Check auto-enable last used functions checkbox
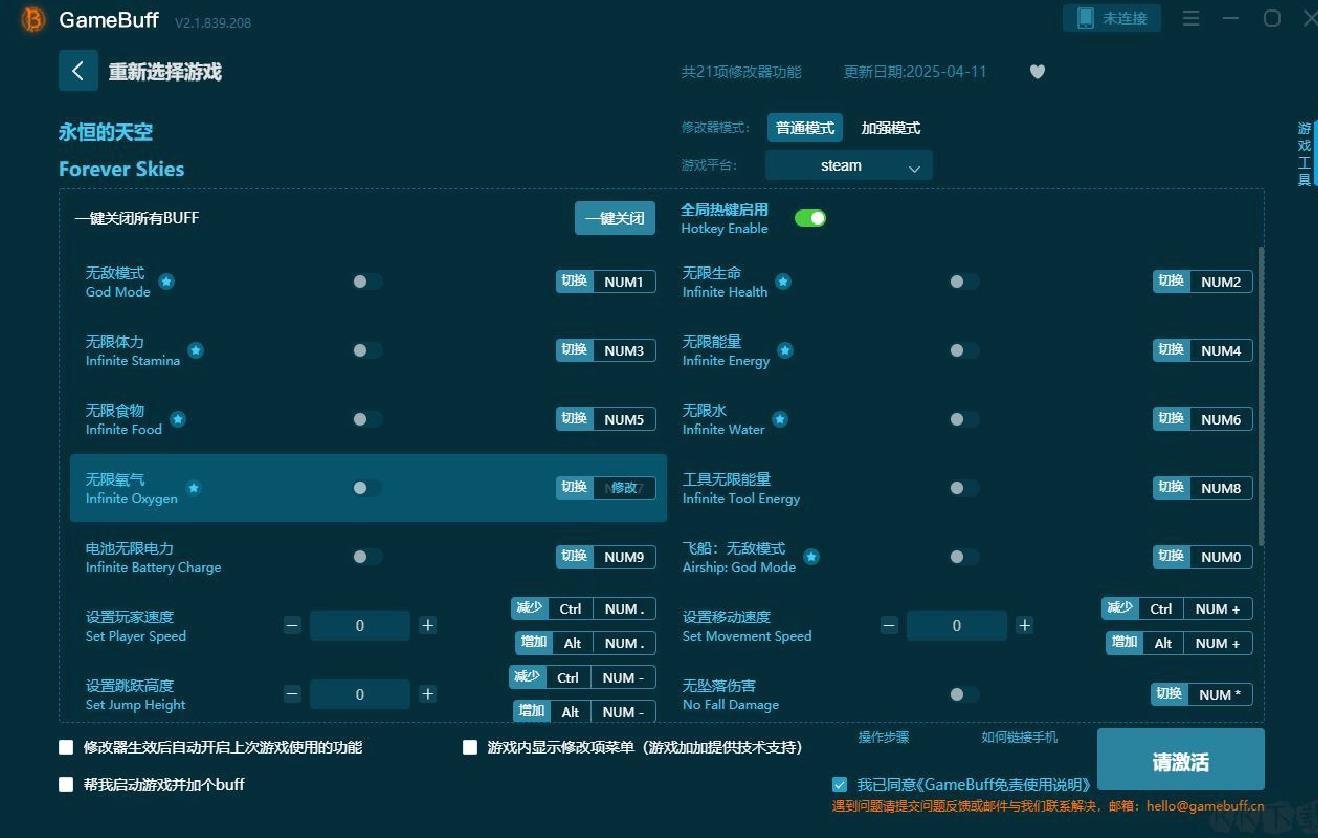The height and width of the screenshot is (838, 1318). coord(67,748)
